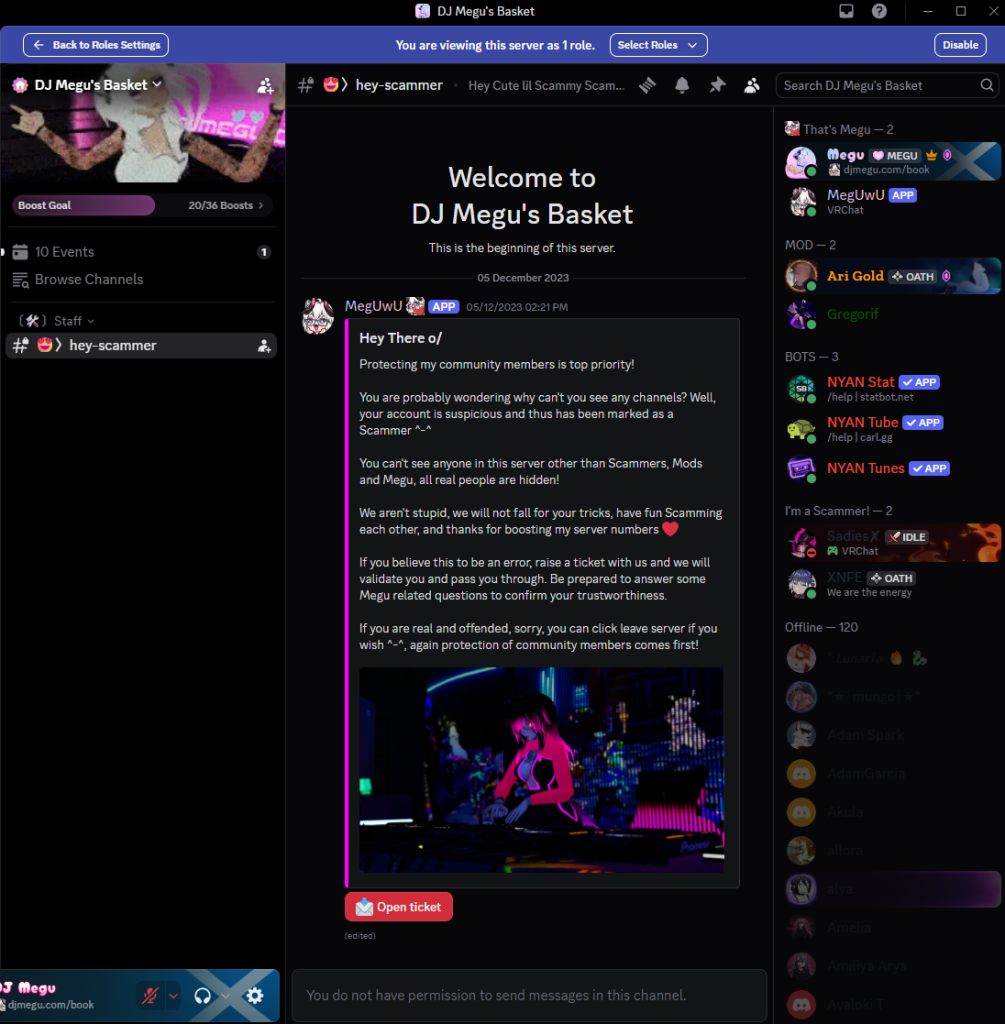
Task: Toggle microphone mute in user panel
Action: point(150,995)
